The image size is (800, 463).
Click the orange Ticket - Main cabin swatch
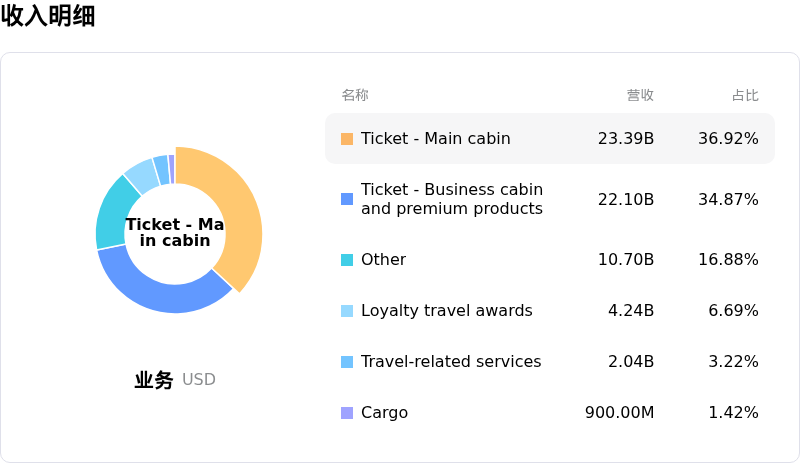coord(347,139)
